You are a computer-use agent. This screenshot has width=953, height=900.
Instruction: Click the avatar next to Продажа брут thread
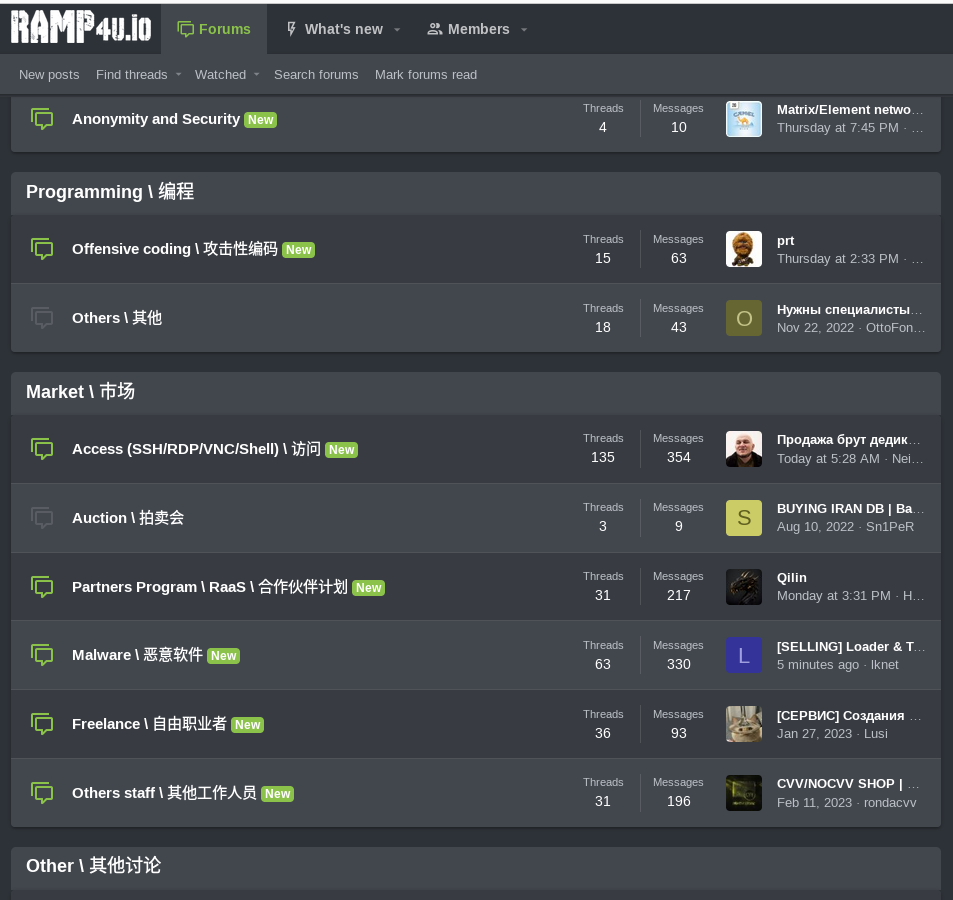tap(744, 449)
